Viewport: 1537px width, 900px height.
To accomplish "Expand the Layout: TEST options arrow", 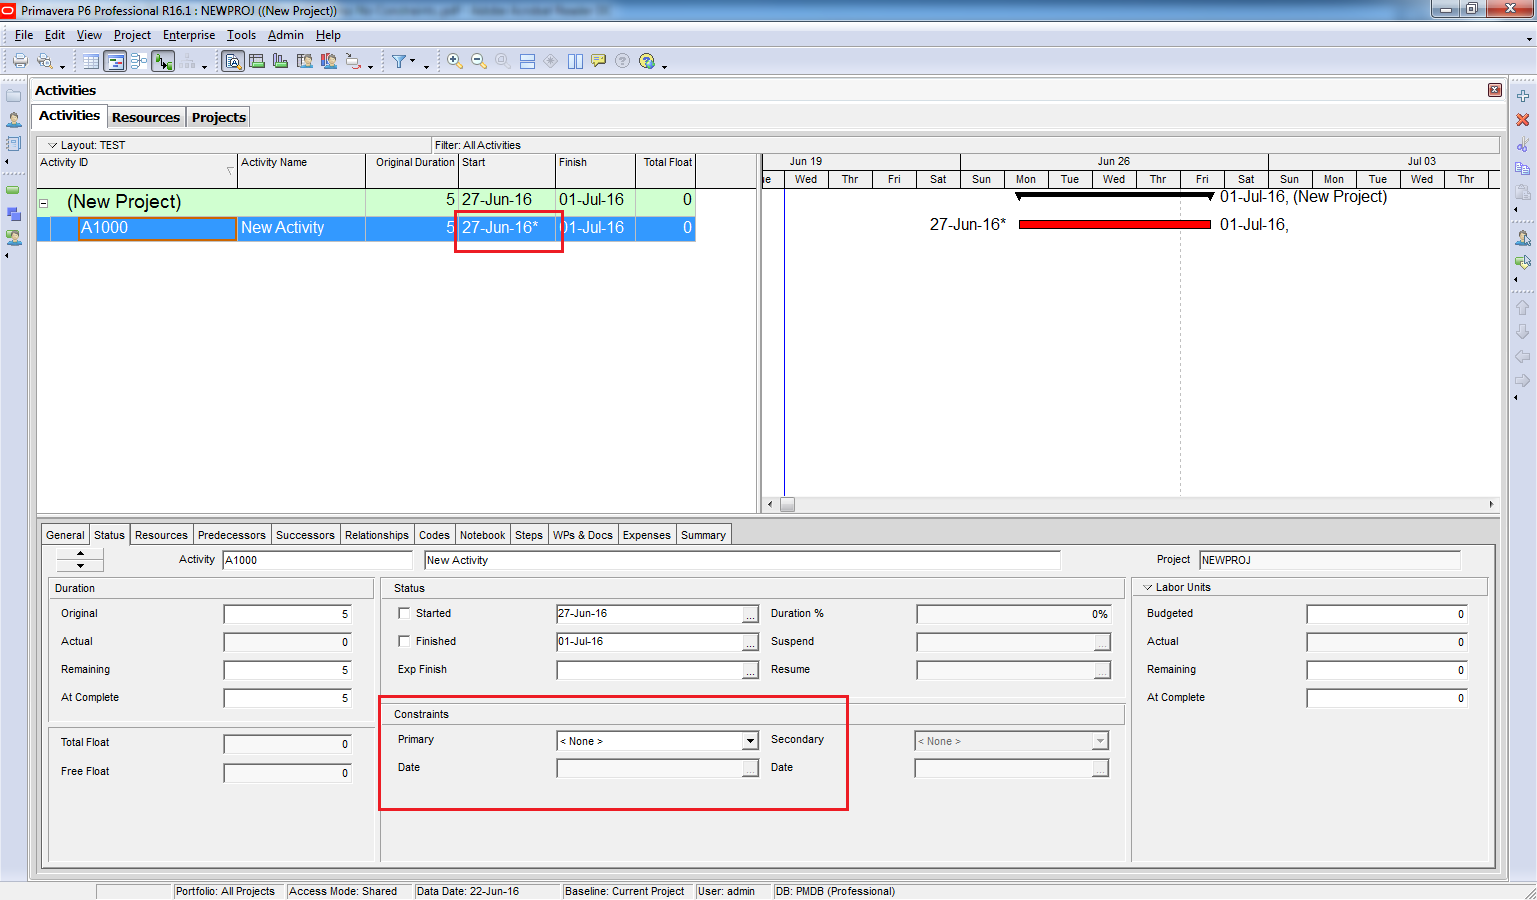I will click(53, 145).
